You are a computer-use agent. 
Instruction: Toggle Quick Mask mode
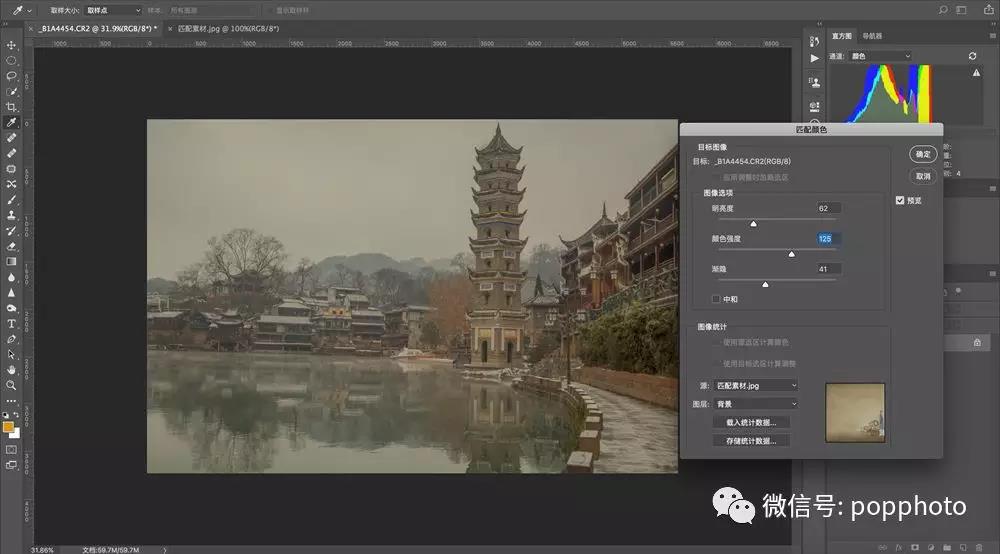pyautogui.click(x=11, y=450)
